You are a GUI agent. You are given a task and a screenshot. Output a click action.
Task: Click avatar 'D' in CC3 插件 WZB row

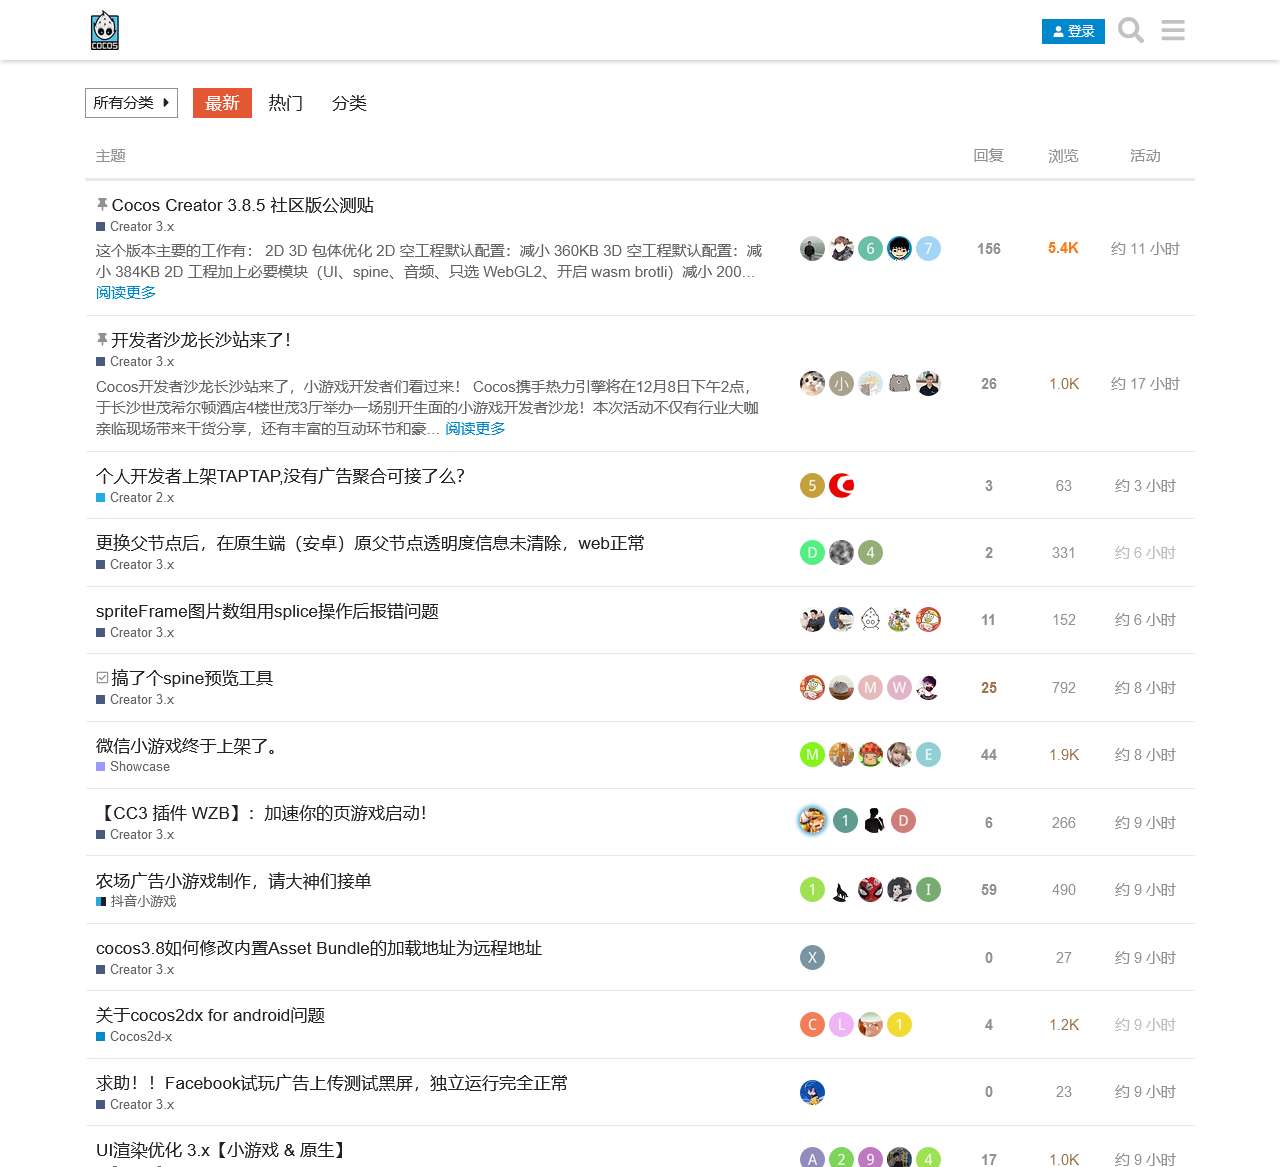tap(903, 821)
